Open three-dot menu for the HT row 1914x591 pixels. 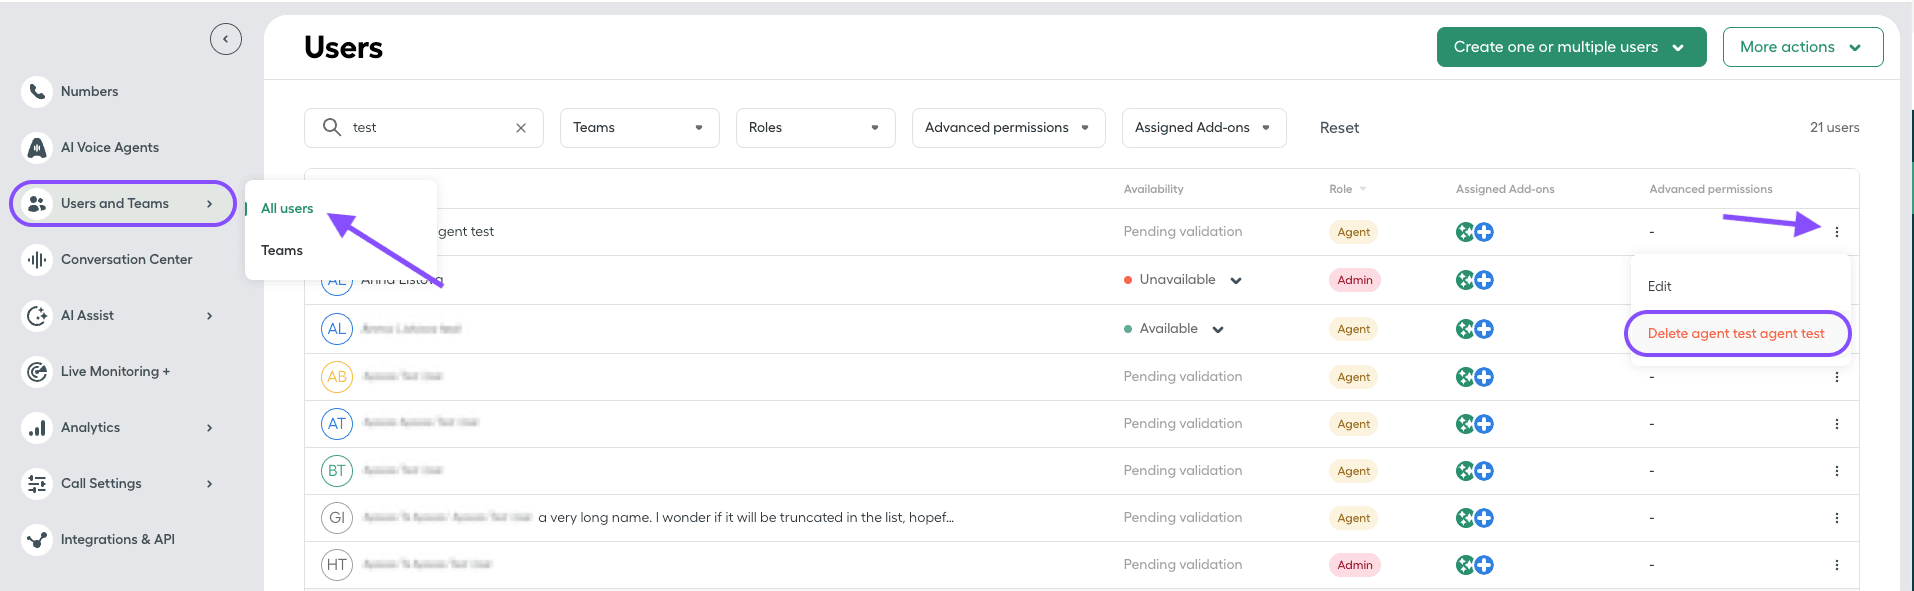pos(1837,565)
